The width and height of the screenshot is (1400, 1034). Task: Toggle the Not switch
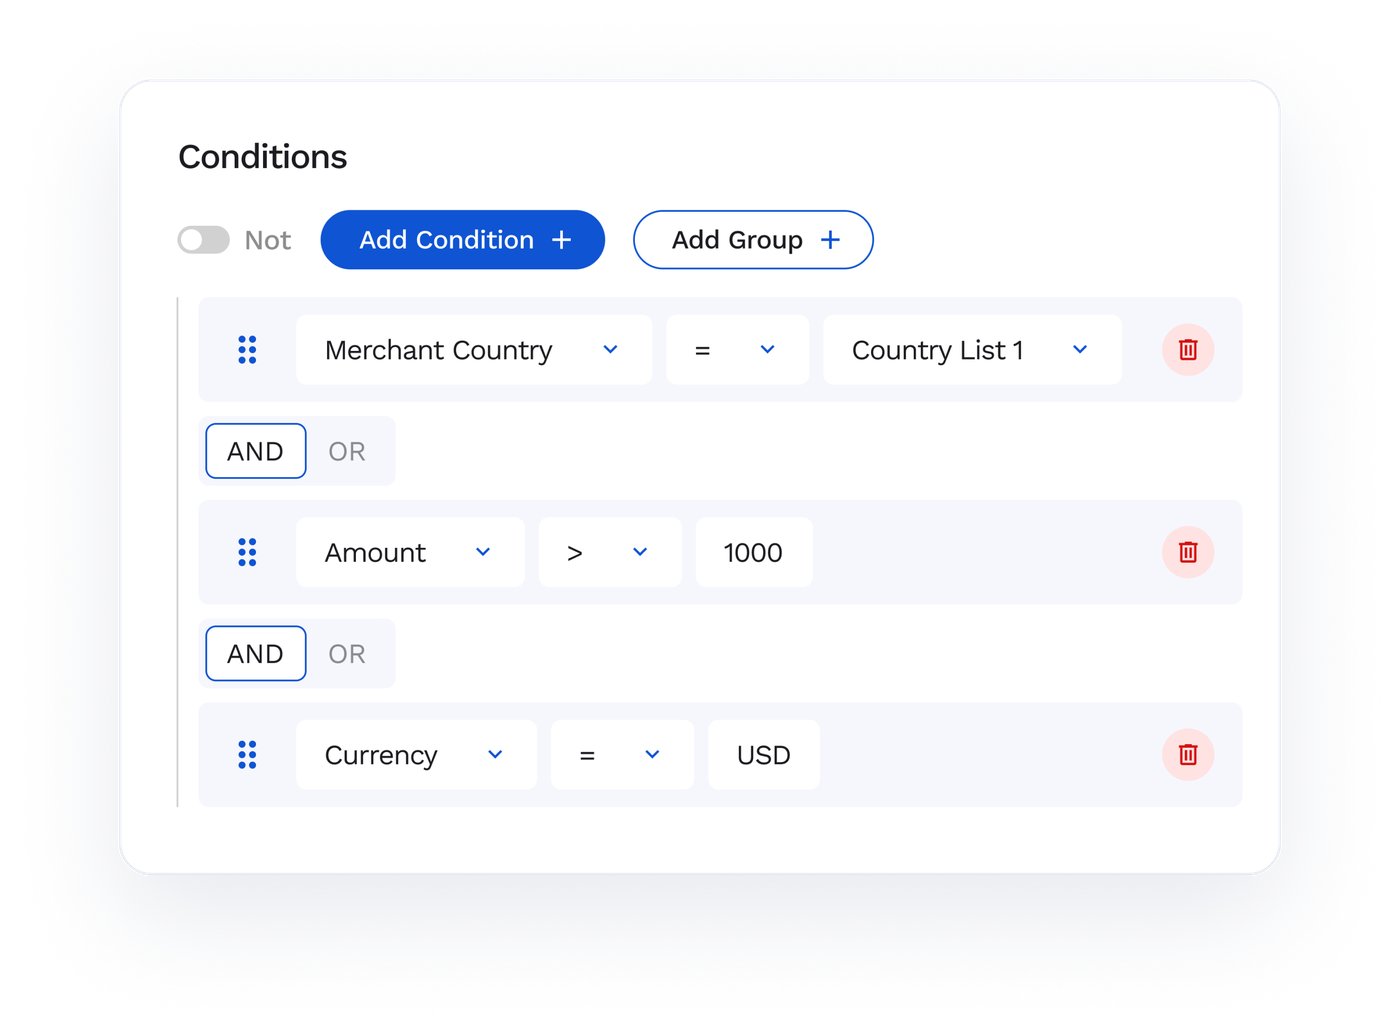204,240
